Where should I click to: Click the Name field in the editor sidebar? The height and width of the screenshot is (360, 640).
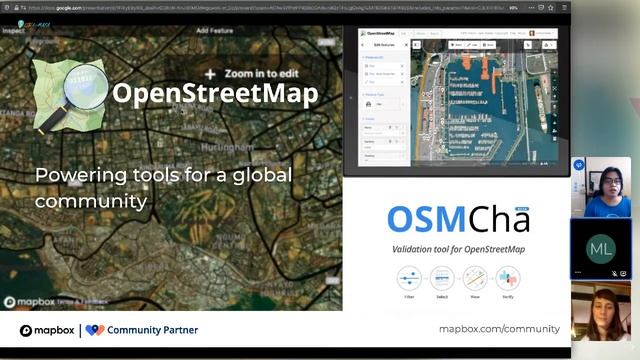[383, 133]
